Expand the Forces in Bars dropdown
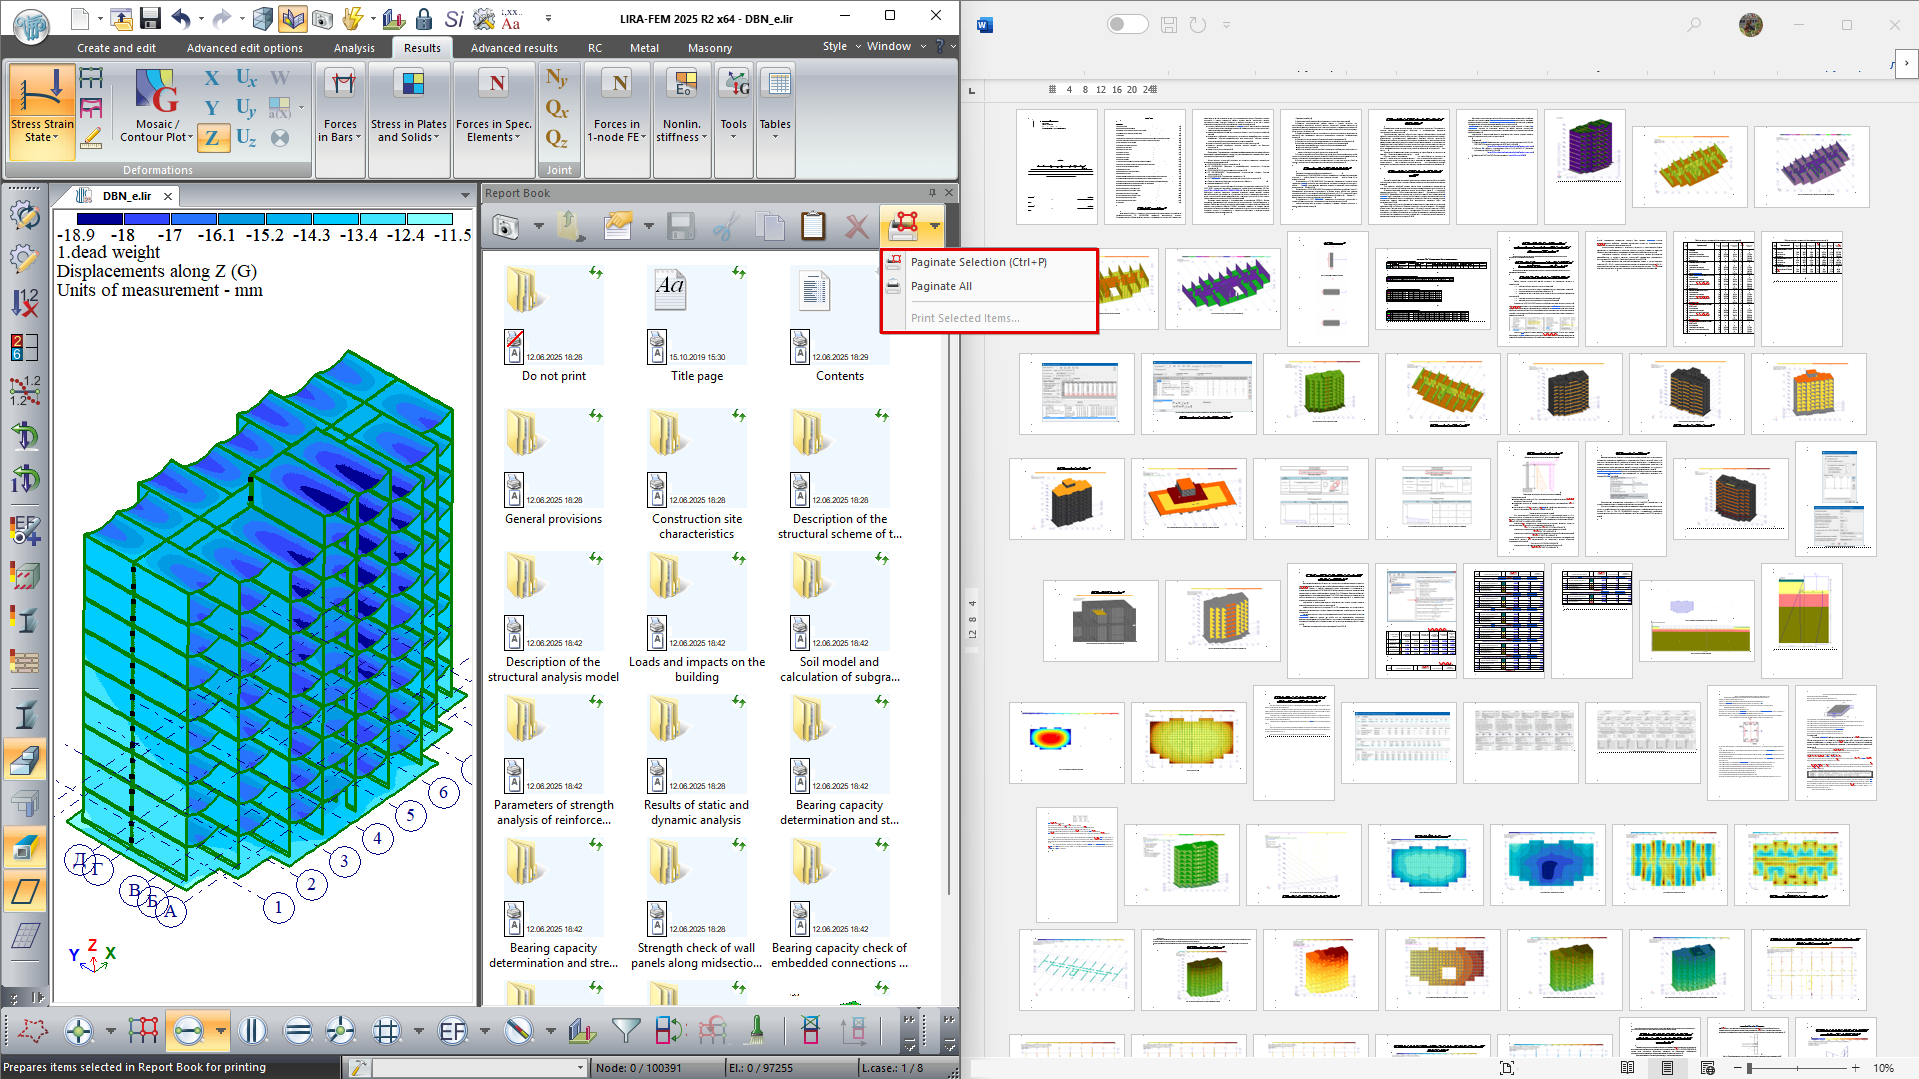Viewport: 1919px width, 1079px height. click(340, 131)
